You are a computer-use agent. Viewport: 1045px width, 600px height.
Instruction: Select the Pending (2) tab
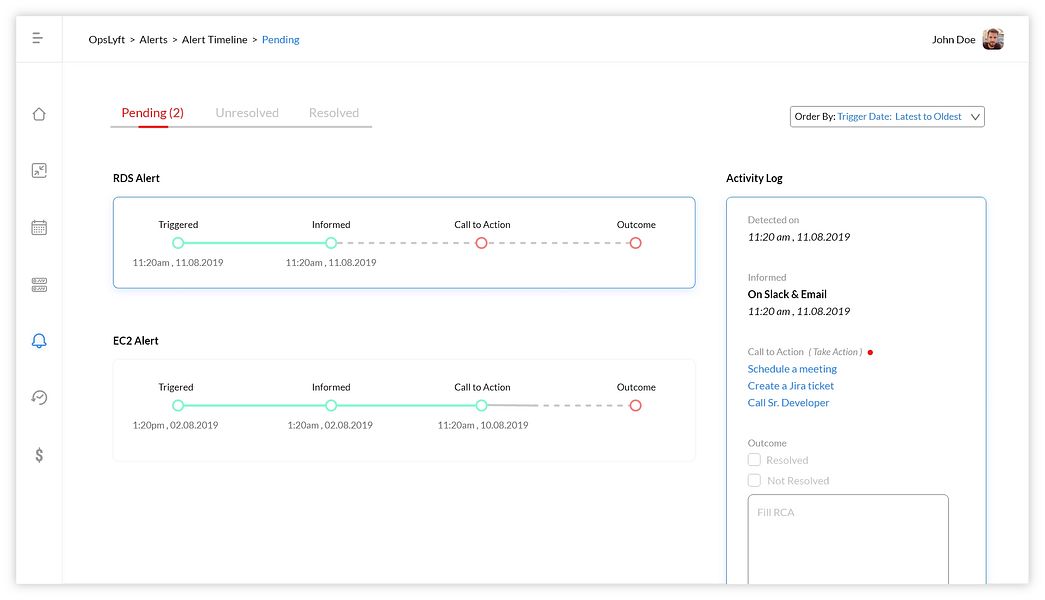coord(152,113)
